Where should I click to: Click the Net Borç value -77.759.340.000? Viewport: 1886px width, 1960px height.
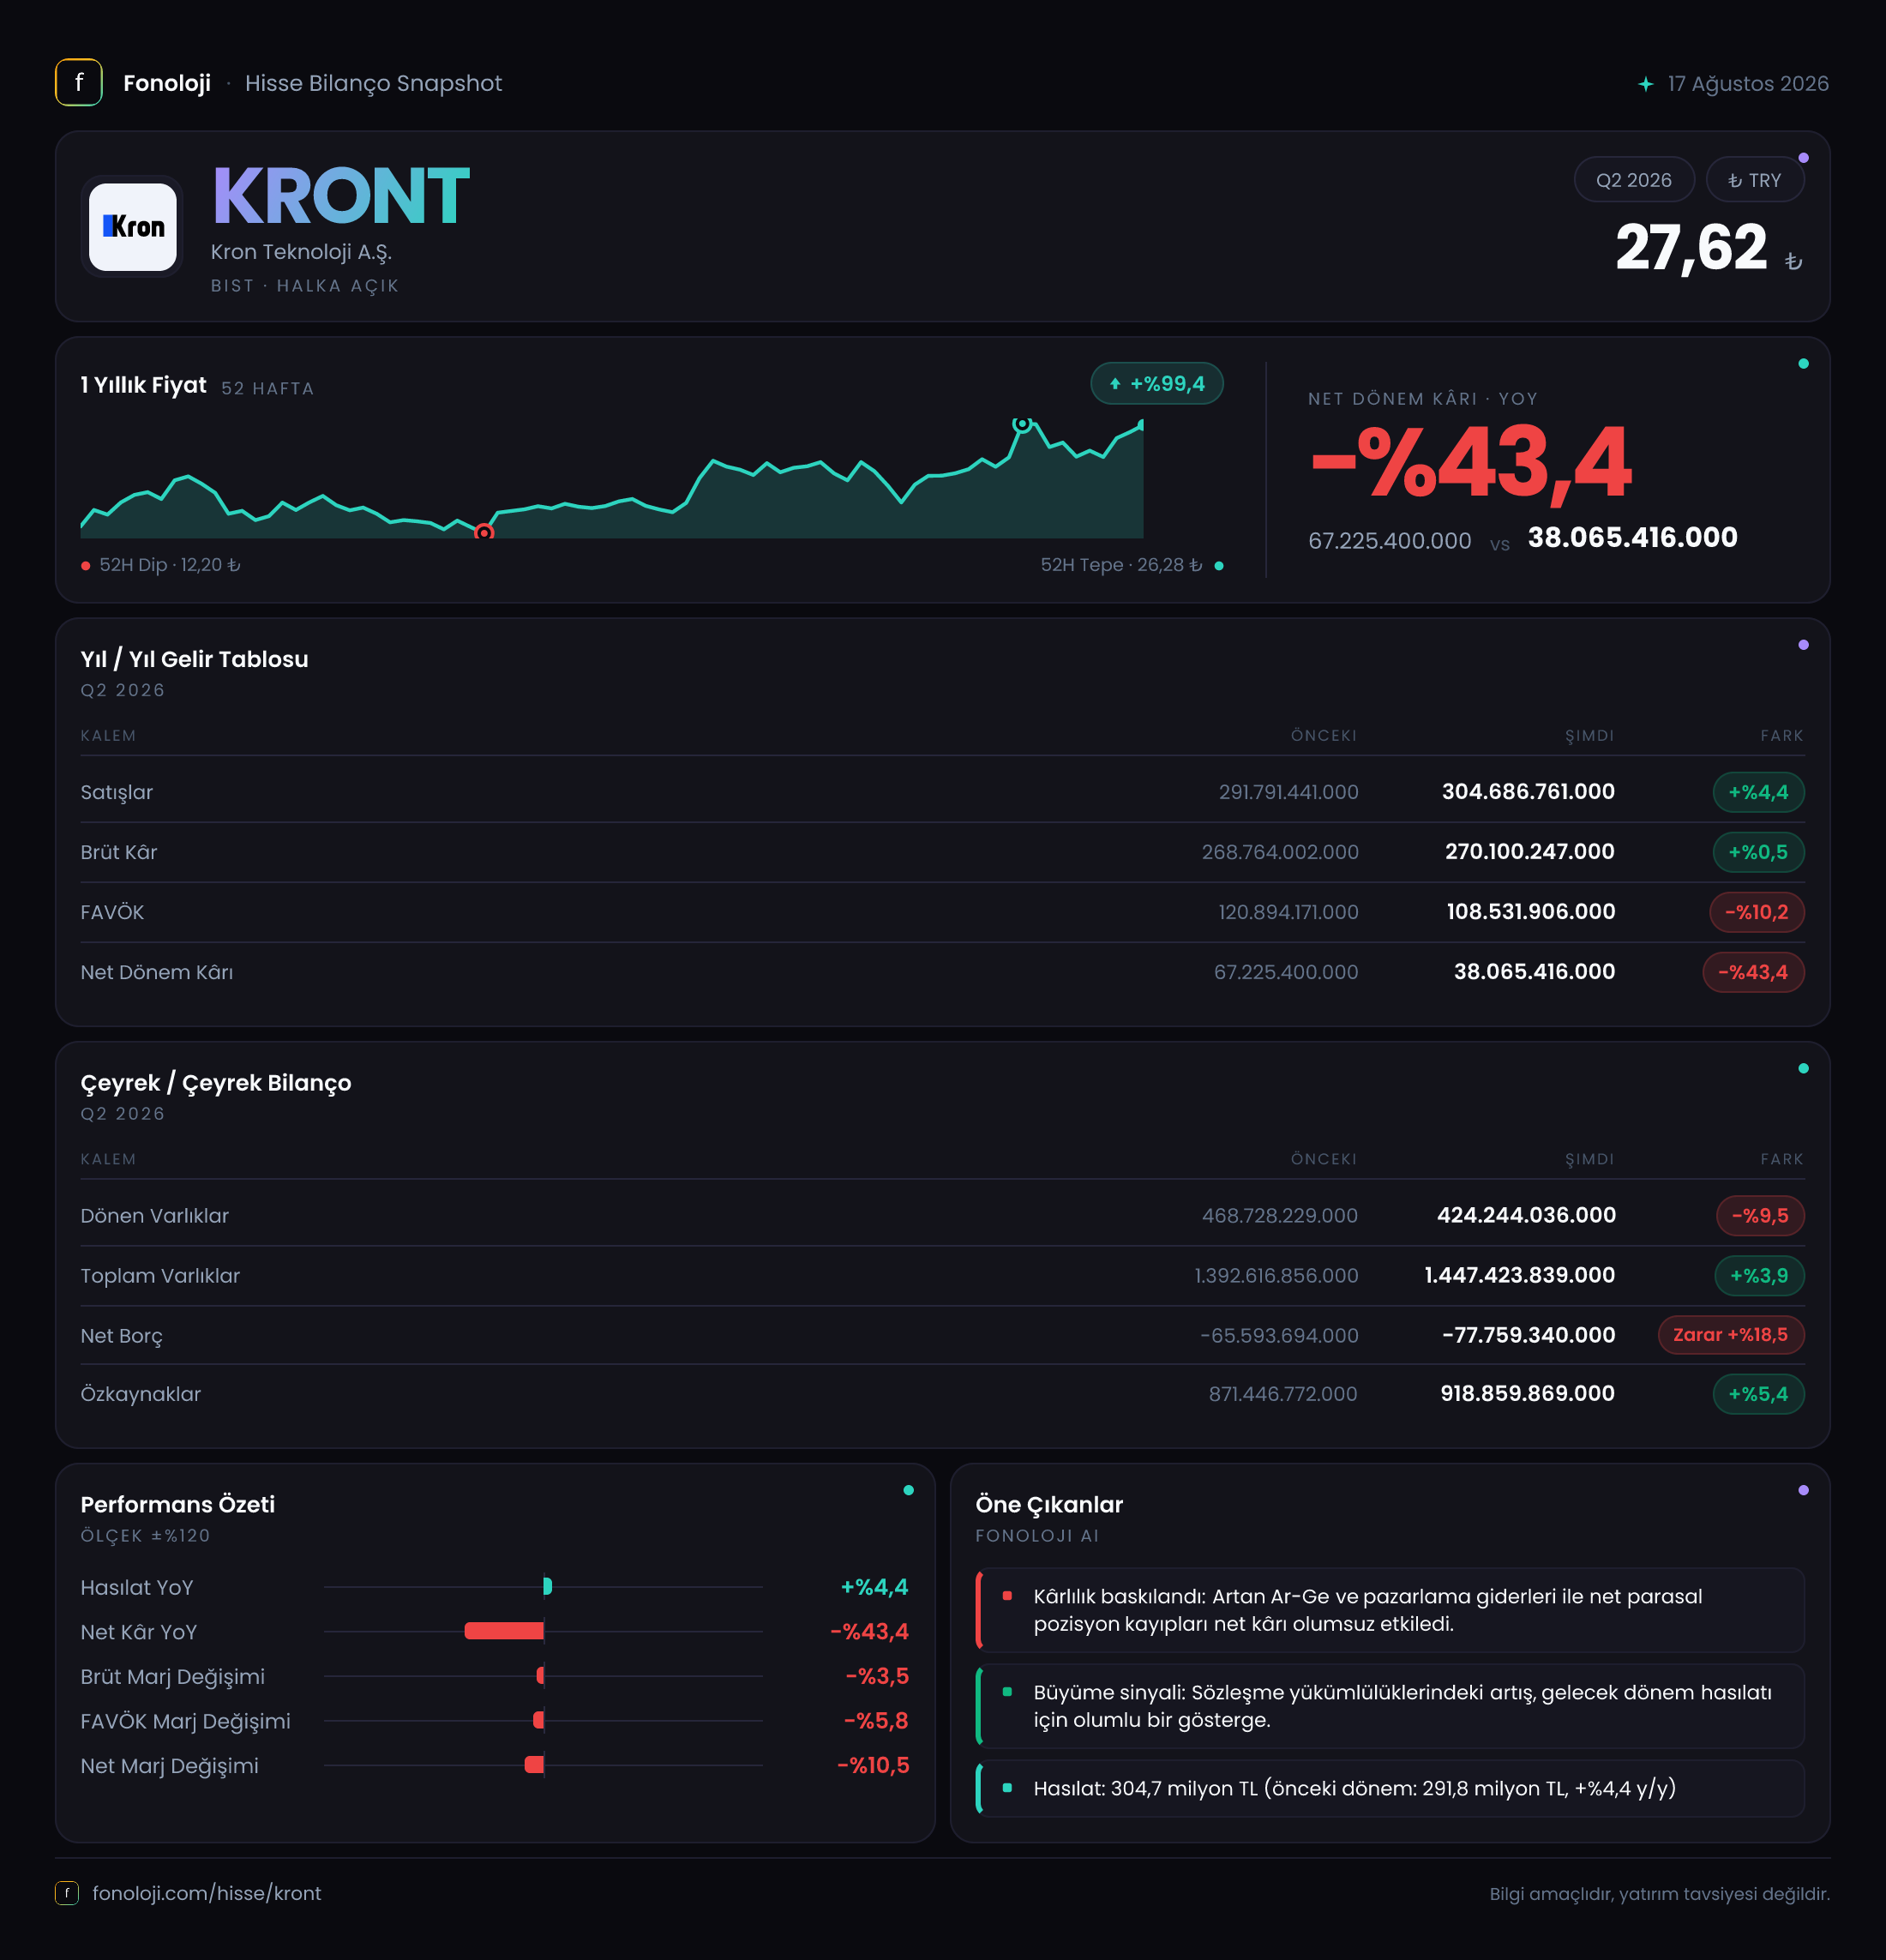1528,1335
